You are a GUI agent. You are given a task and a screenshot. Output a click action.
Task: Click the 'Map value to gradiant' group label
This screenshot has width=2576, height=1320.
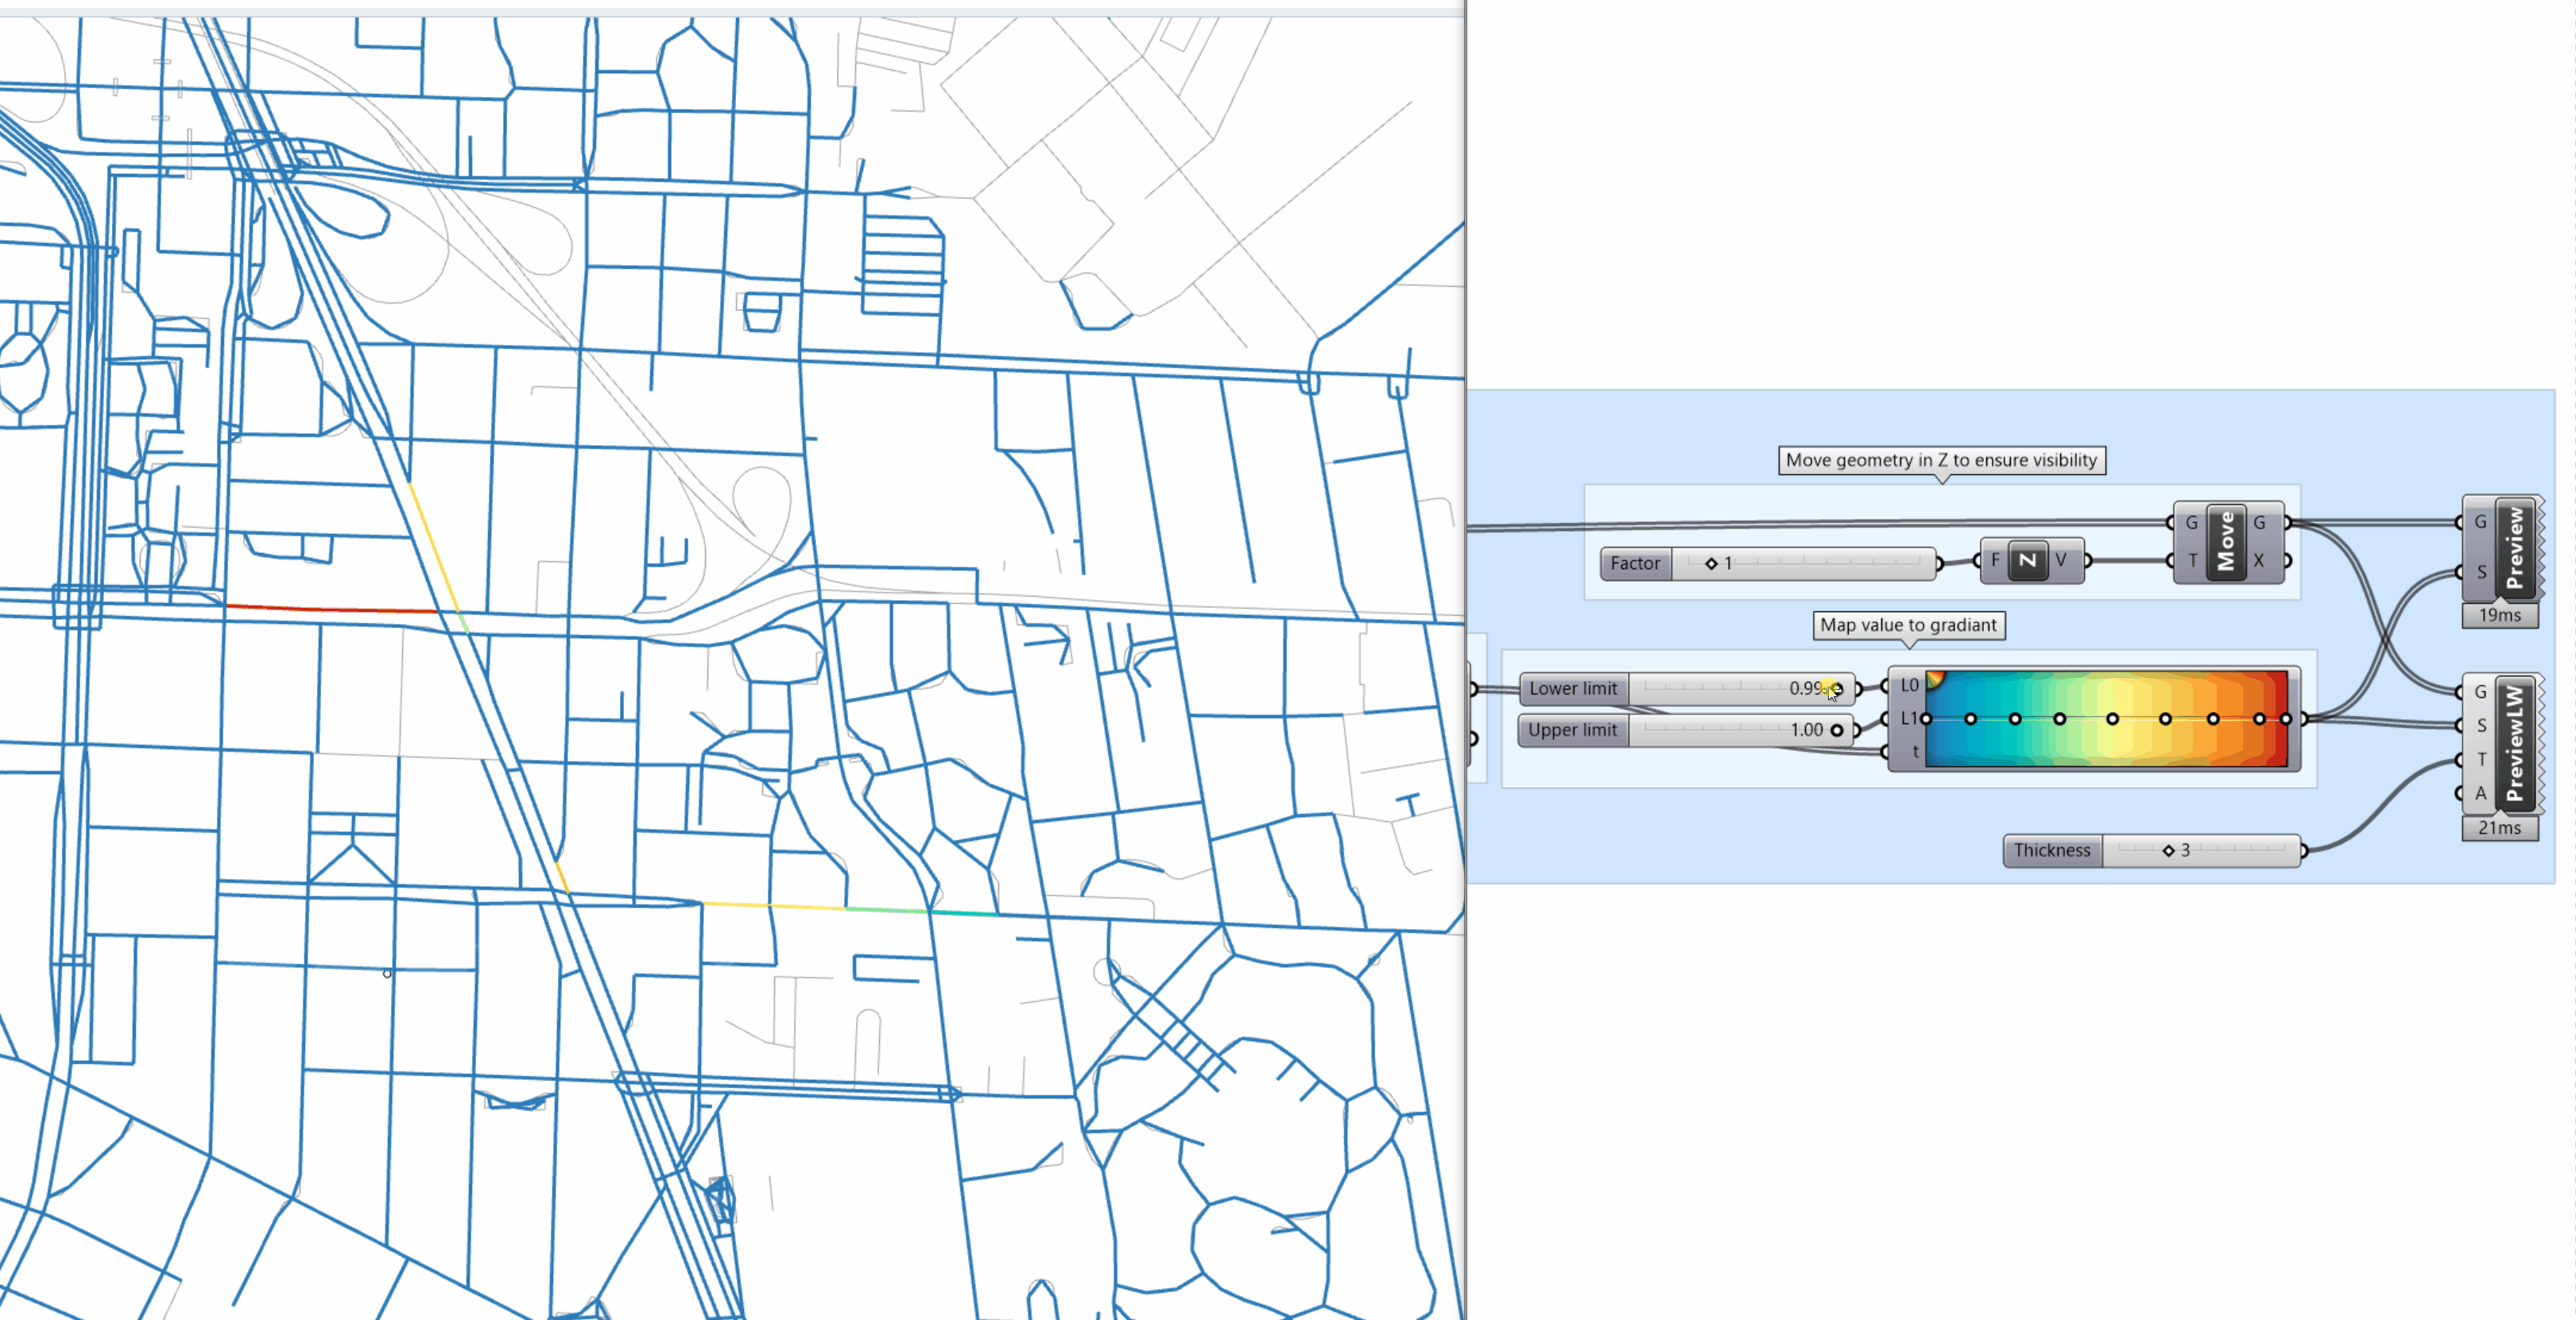click(1908, 625)
